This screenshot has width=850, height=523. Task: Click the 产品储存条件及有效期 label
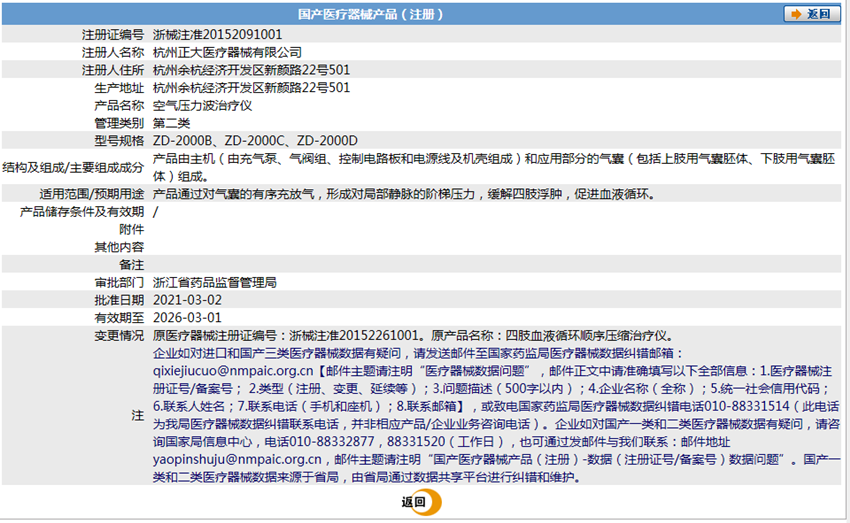[82, 212]
